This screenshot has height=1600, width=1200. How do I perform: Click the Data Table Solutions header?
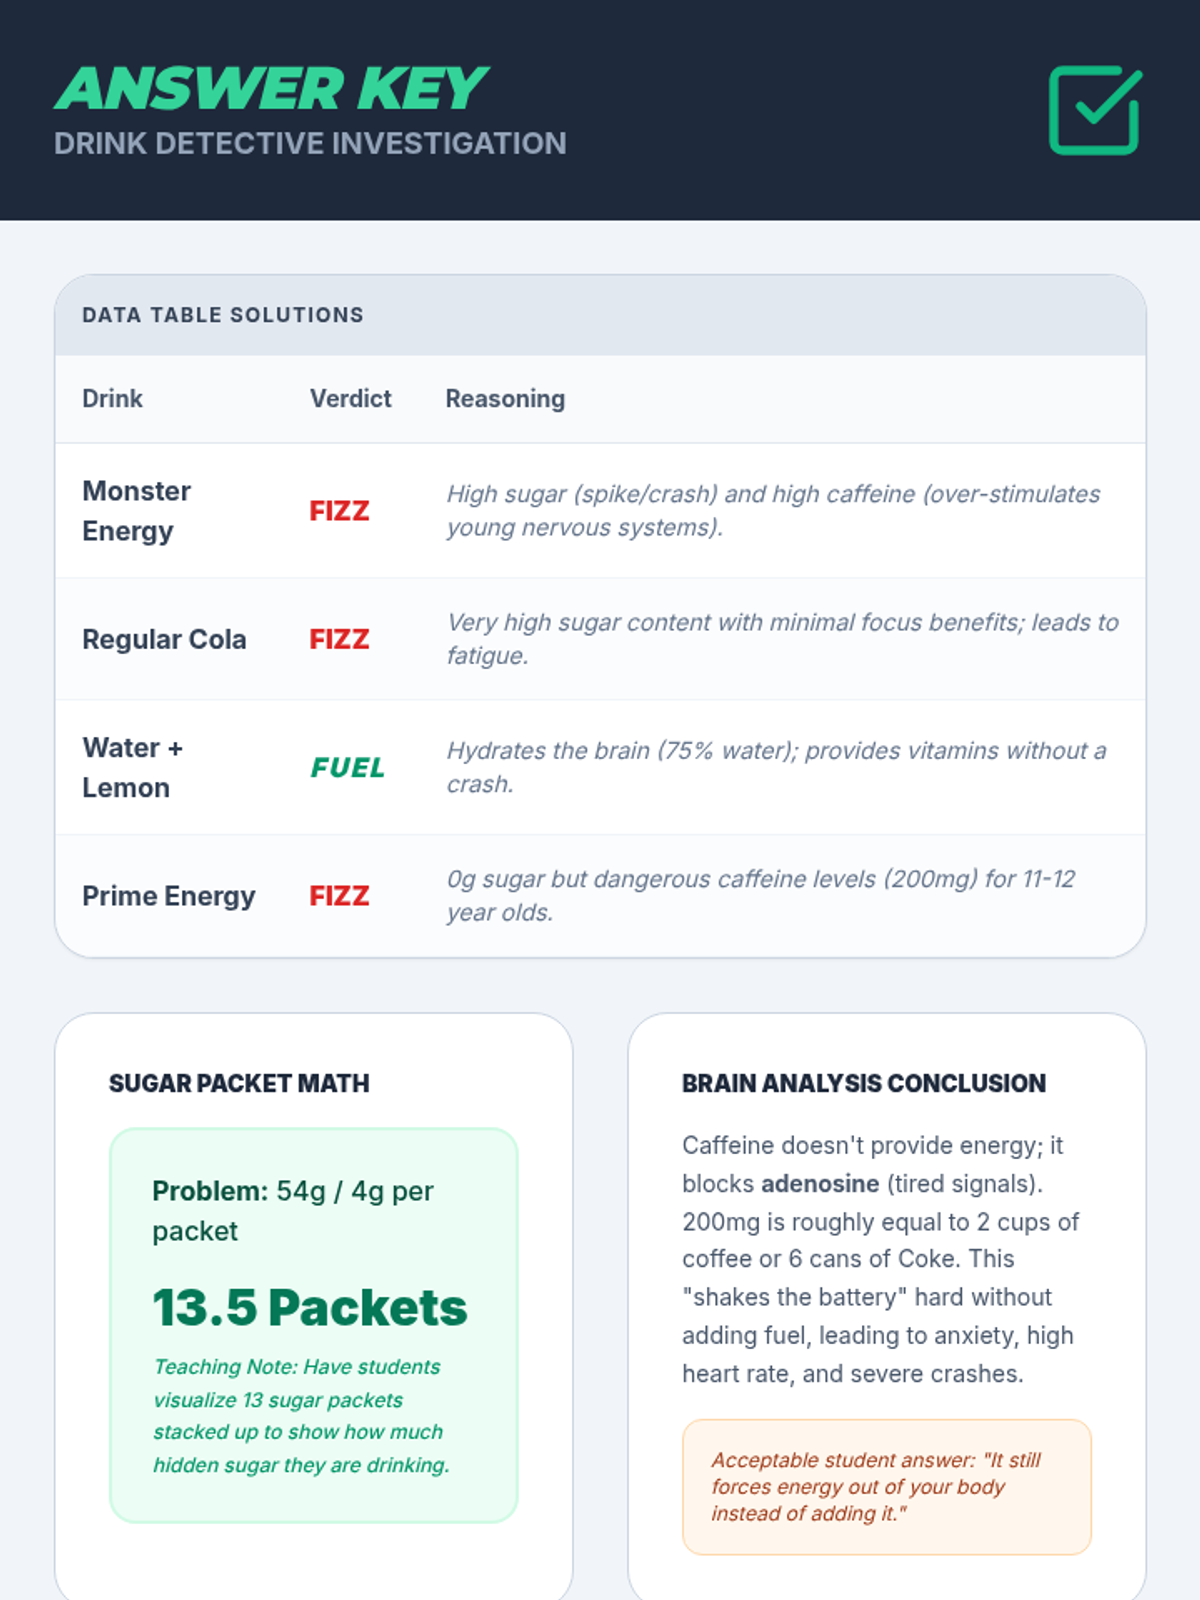point(223,315)
